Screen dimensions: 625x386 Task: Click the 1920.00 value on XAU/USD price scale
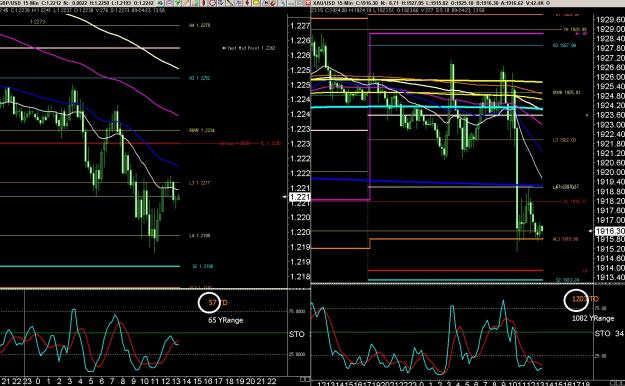610,172
